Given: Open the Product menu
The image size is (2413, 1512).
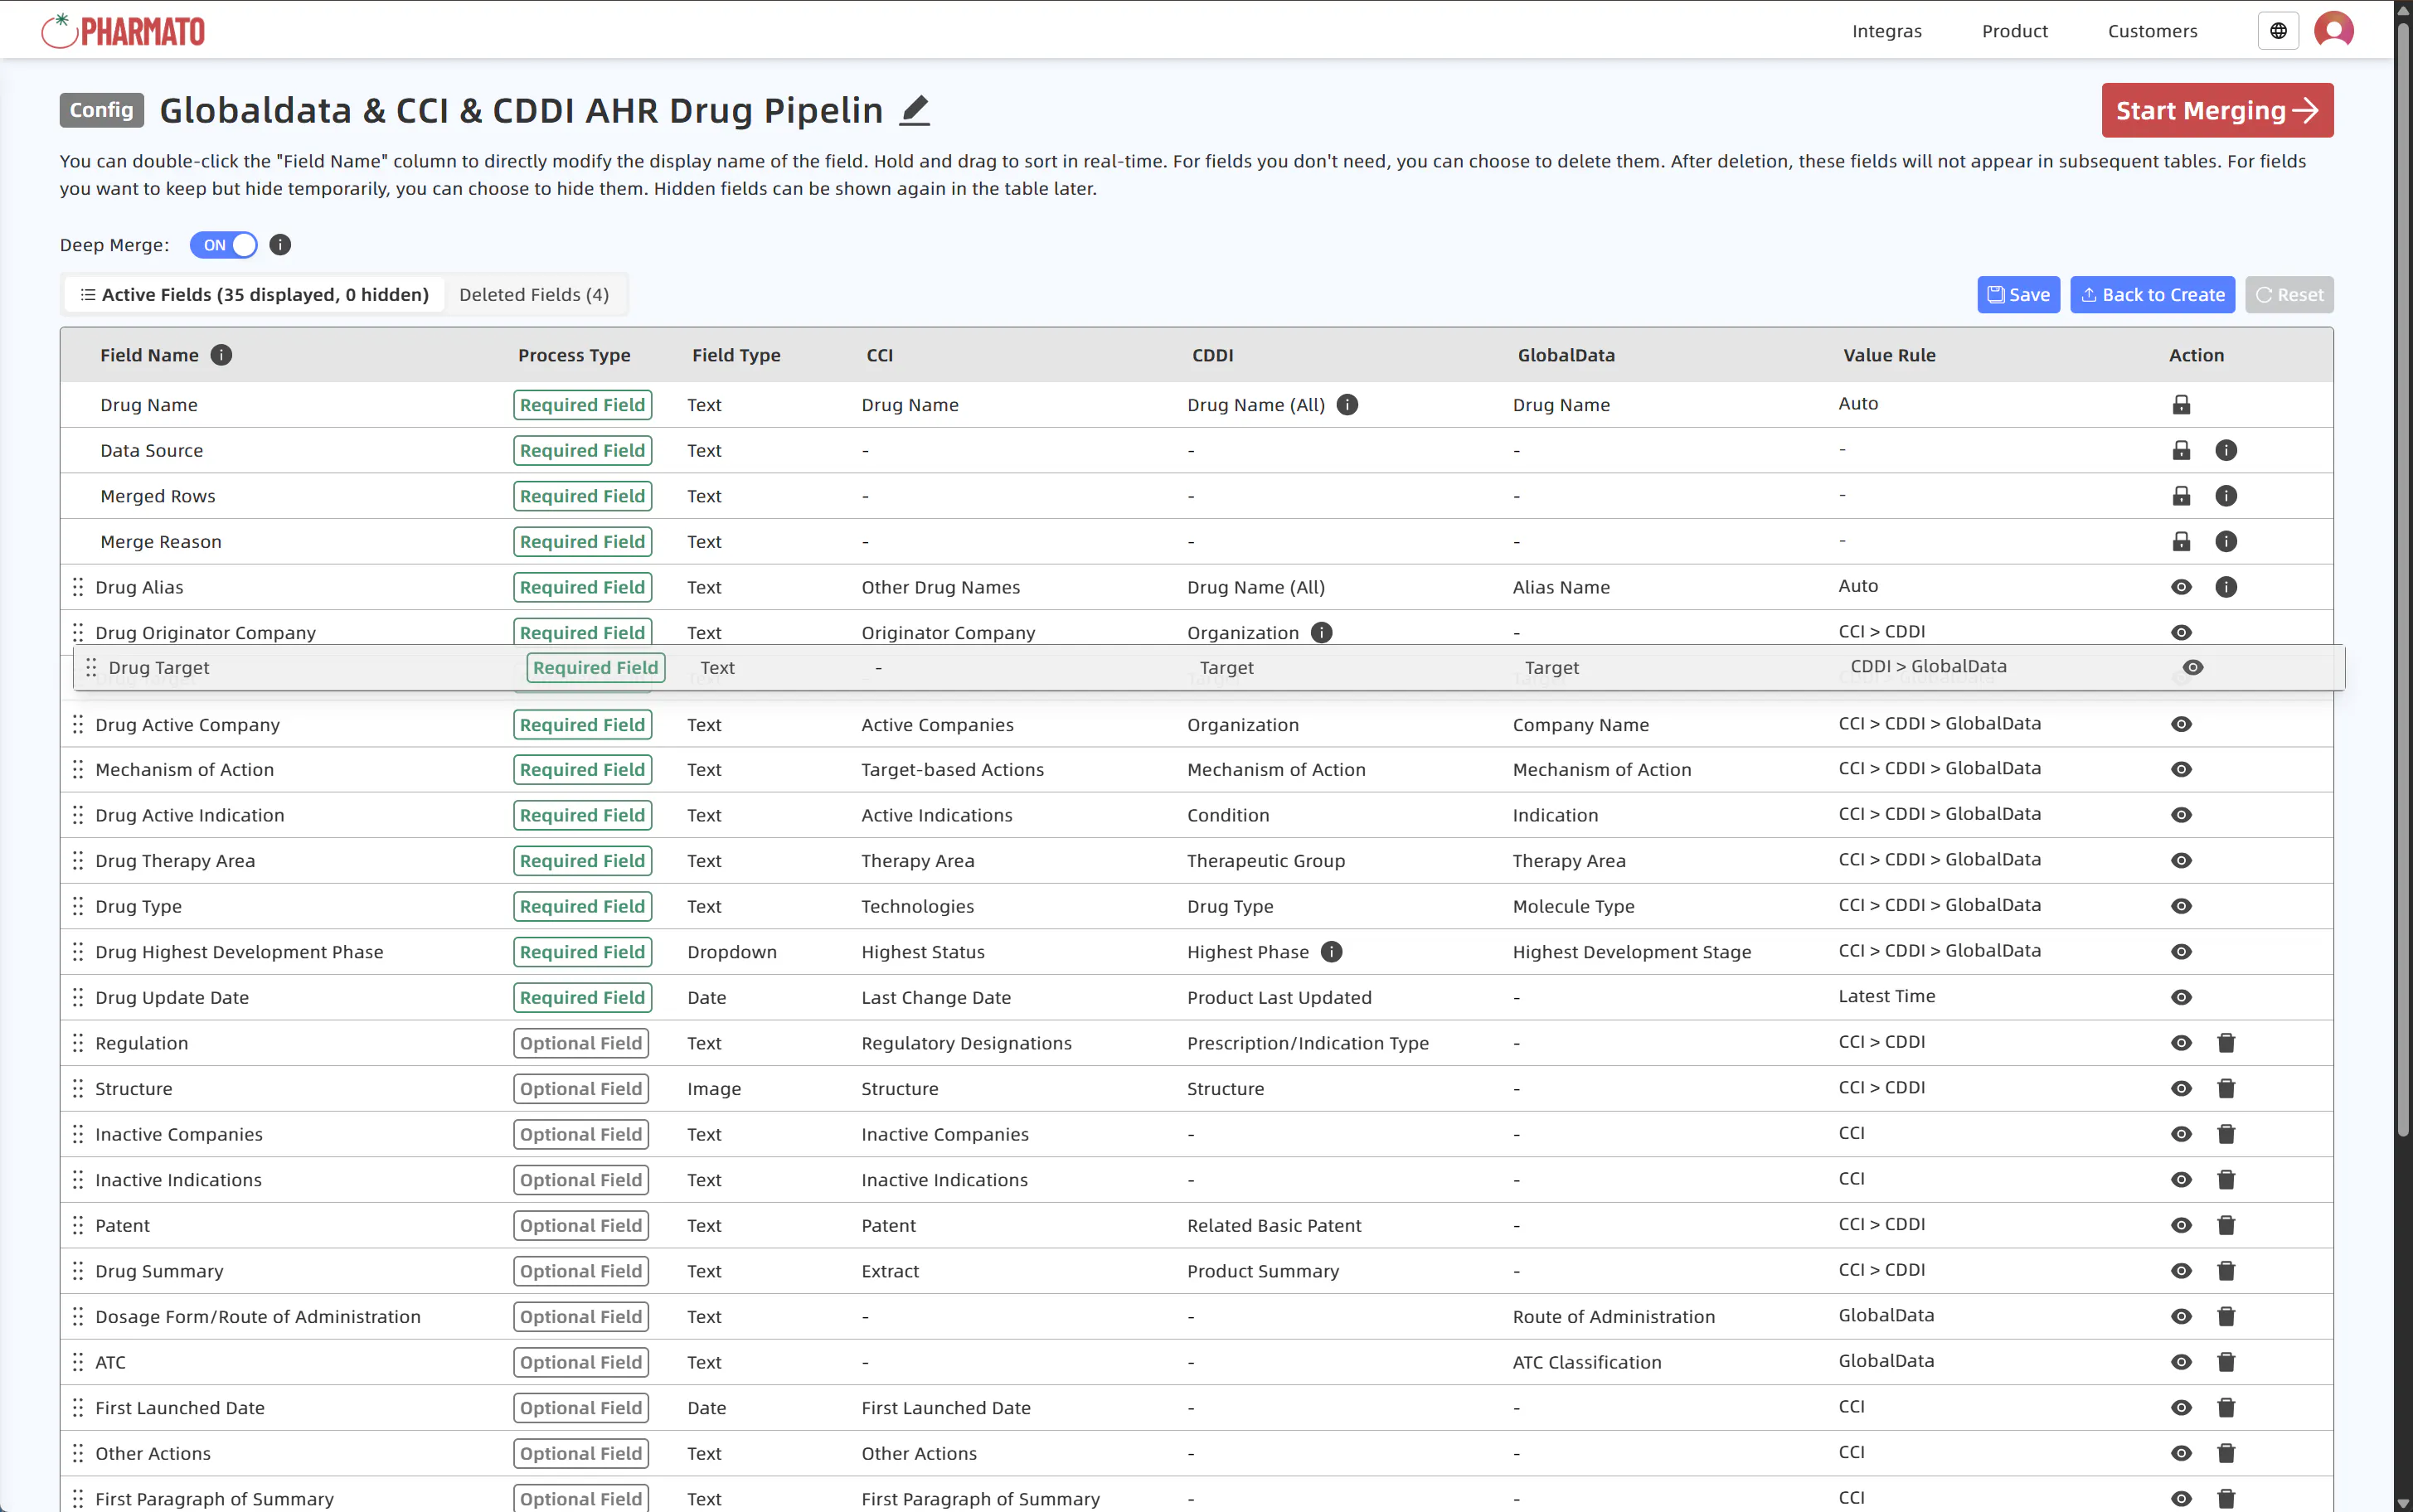Looking at the screenshot, I should pos(2014,31).
